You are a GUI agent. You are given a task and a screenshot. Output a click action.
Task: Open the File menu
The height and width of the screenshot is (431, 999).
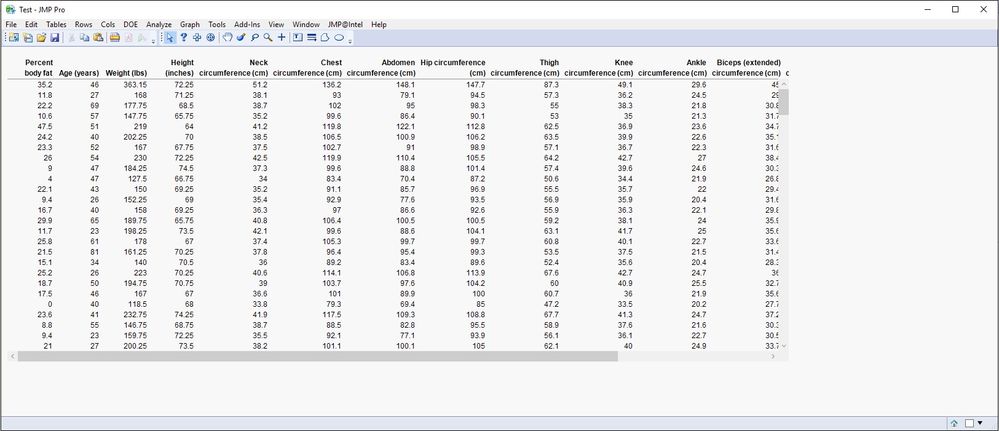click(11, 24)
